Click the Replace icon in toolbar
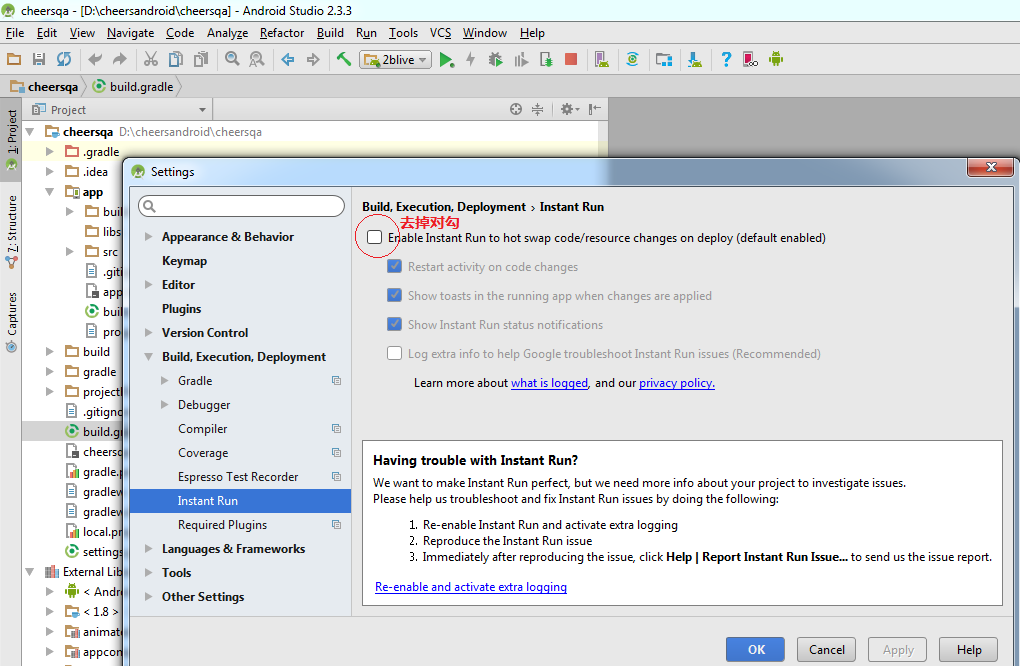 pyautogui.click(x=257, y=60)
